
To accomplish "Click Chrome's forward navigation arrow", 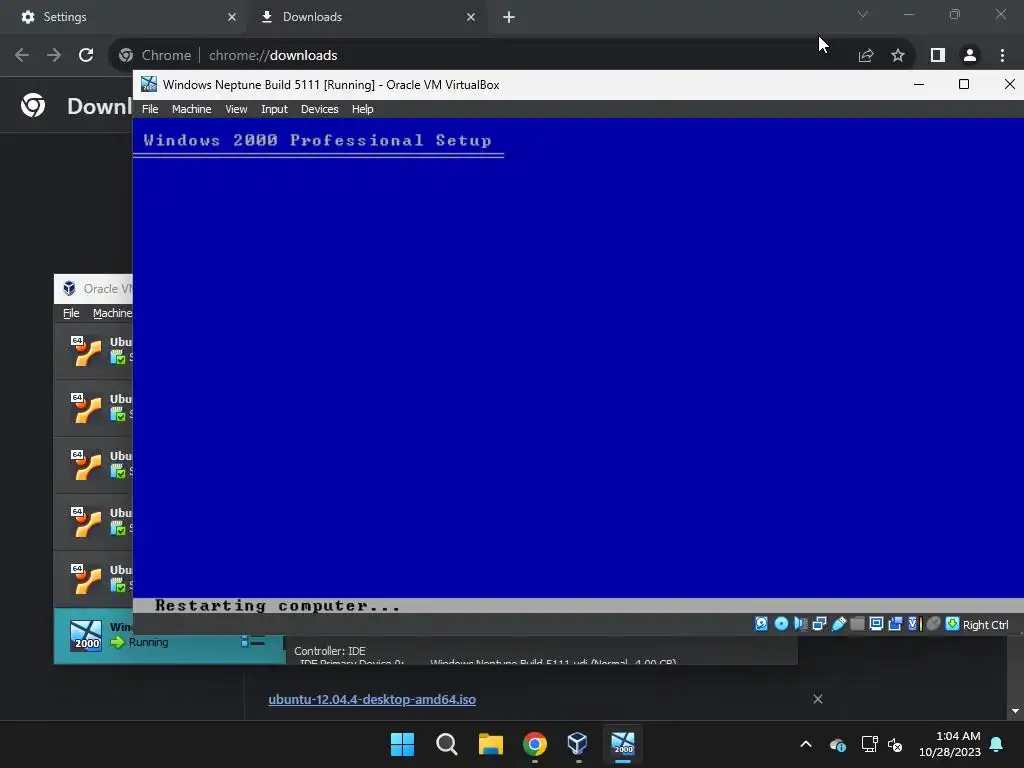I will [54, 55].
